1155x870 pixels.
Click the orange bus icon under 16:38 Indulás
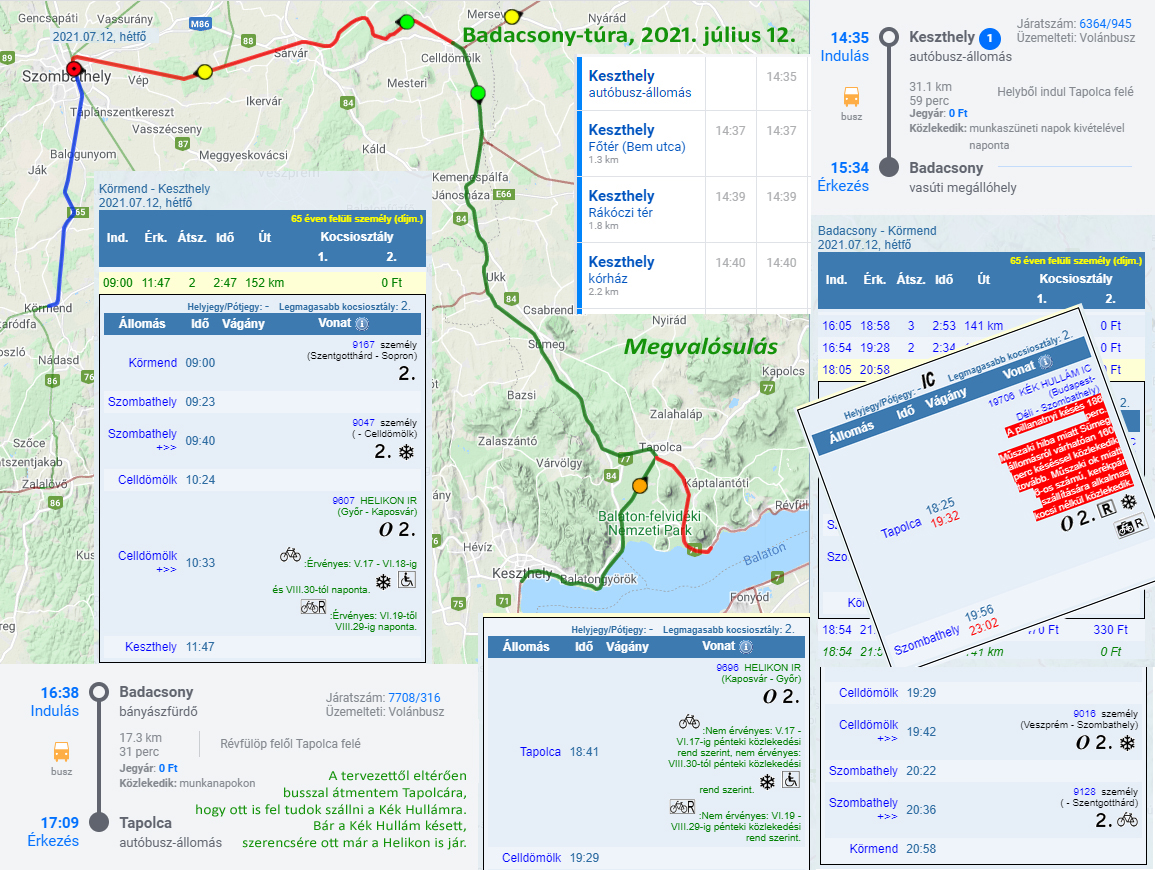pos(62,752)
